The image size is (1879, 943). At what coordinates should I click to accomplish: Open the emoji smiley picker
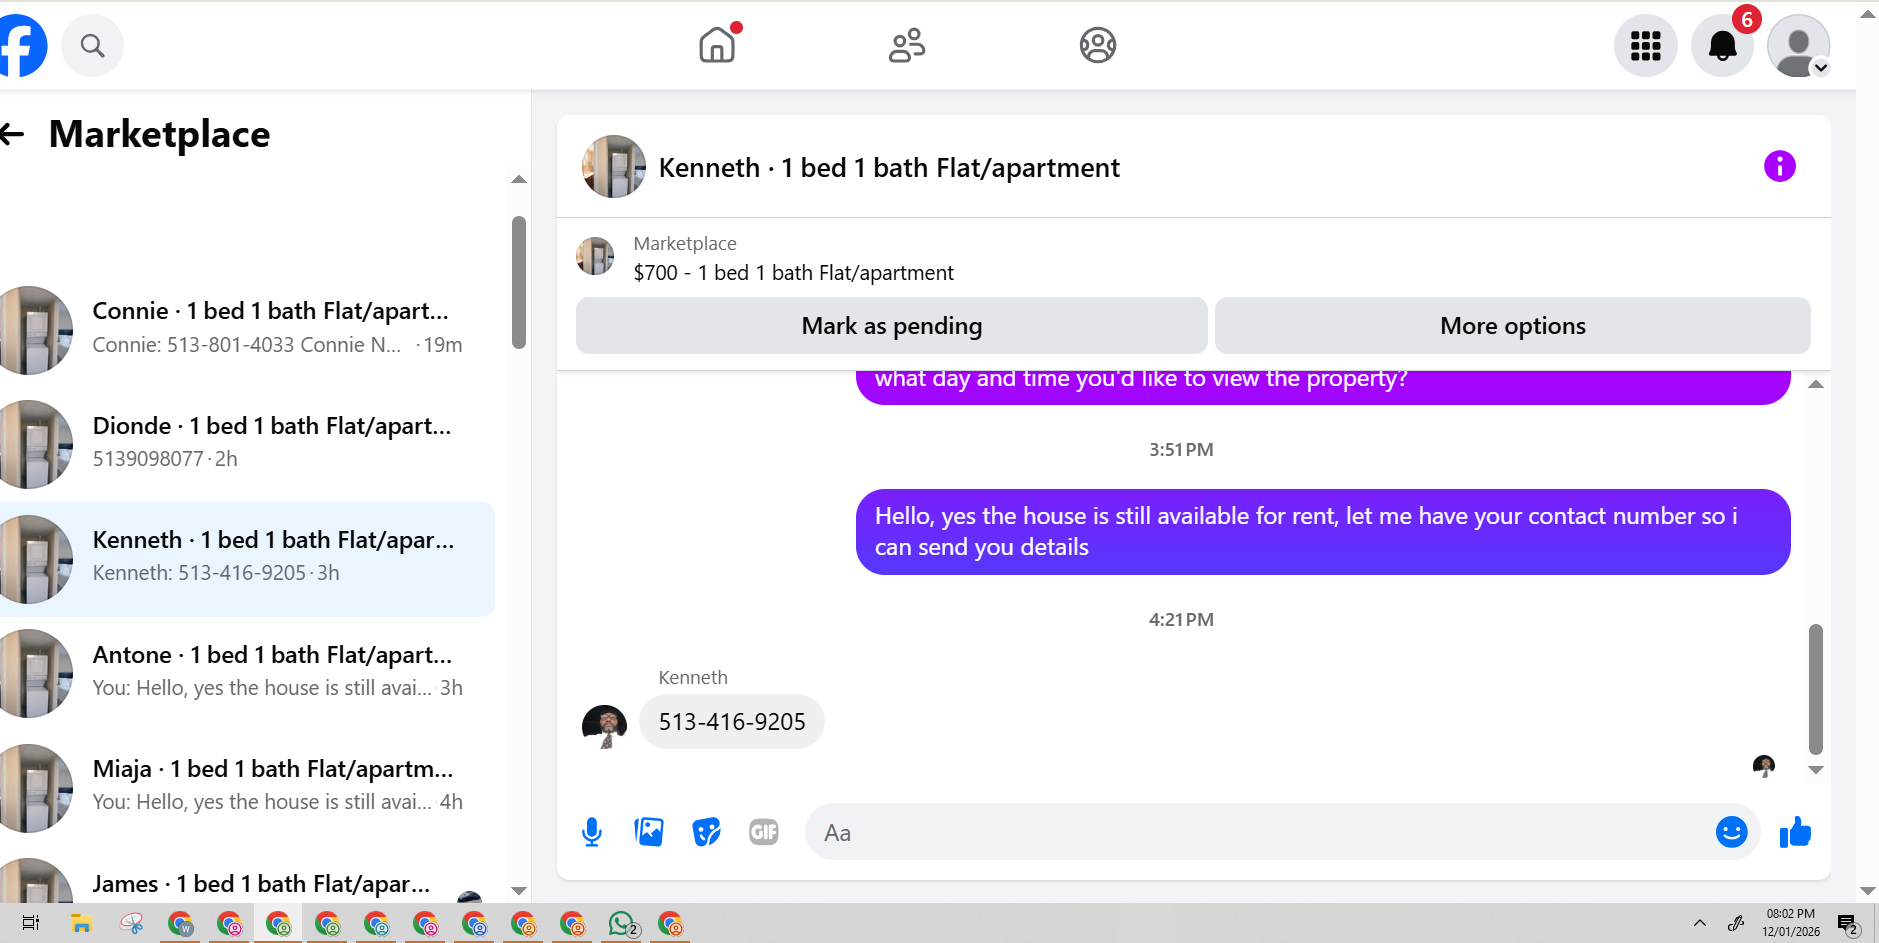pyautogui.click(x=1731, y=832)
